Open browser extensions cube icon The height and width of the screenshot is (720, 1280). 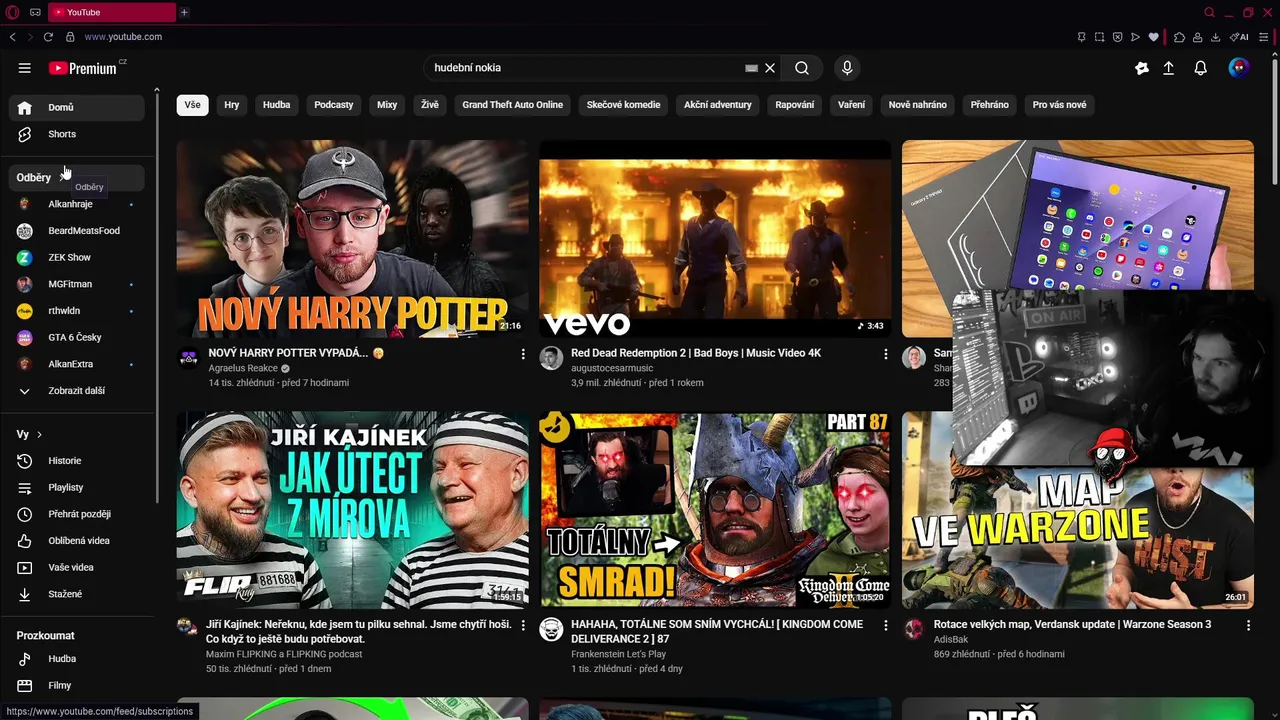click(1179, 37)
